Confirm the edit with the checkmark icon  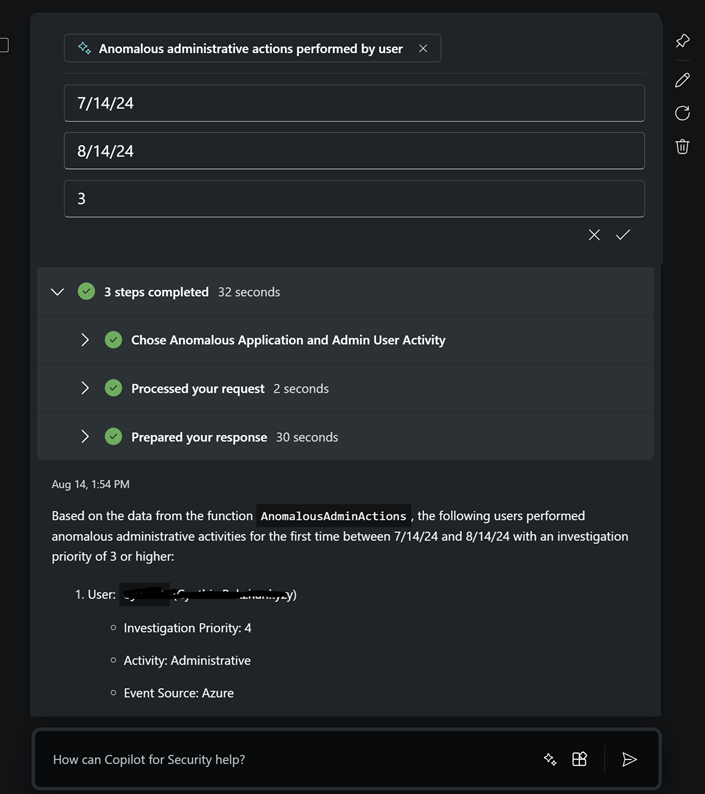point(623,235)
